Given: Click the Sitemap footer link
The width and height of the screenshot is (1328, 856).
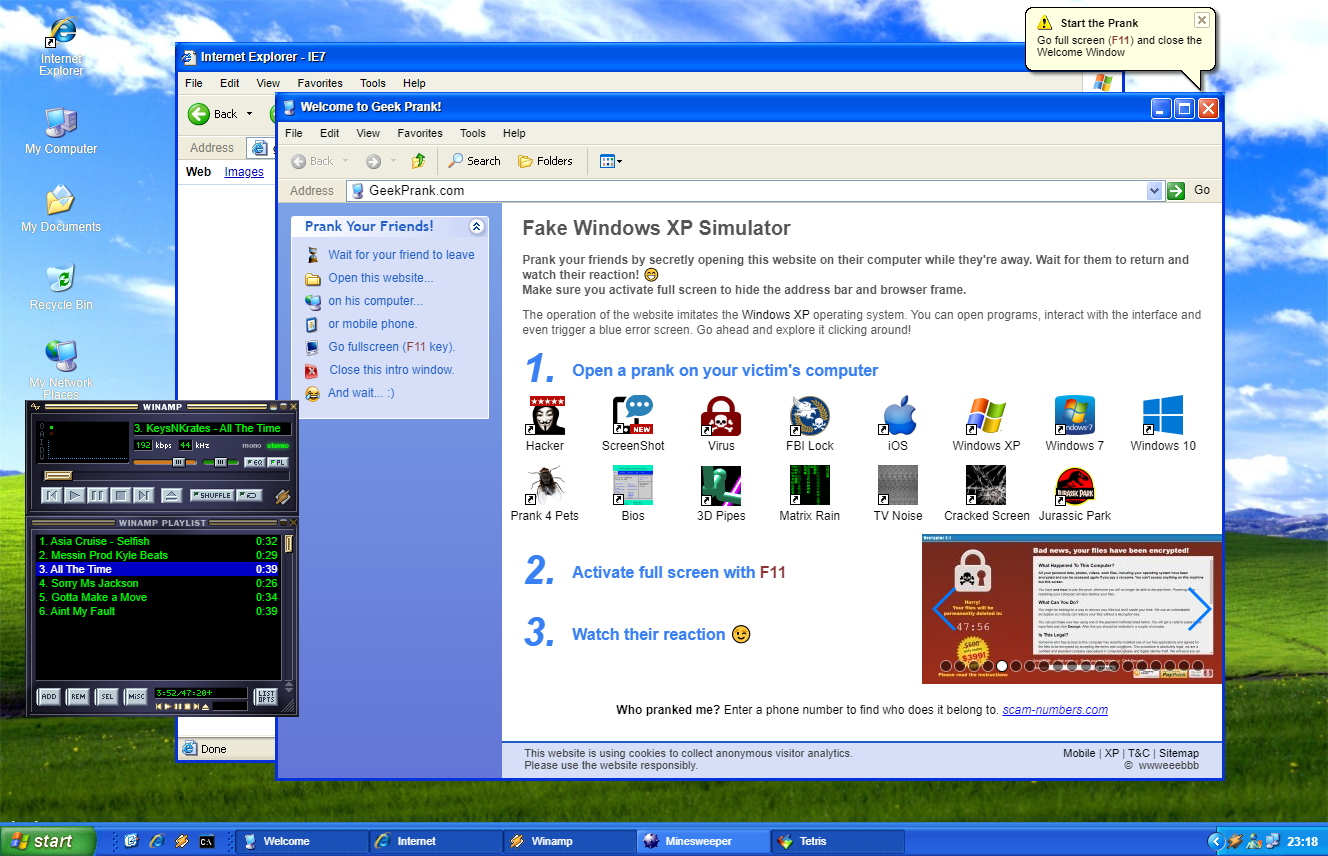Looking at the screenshot, I should 1179,753.
